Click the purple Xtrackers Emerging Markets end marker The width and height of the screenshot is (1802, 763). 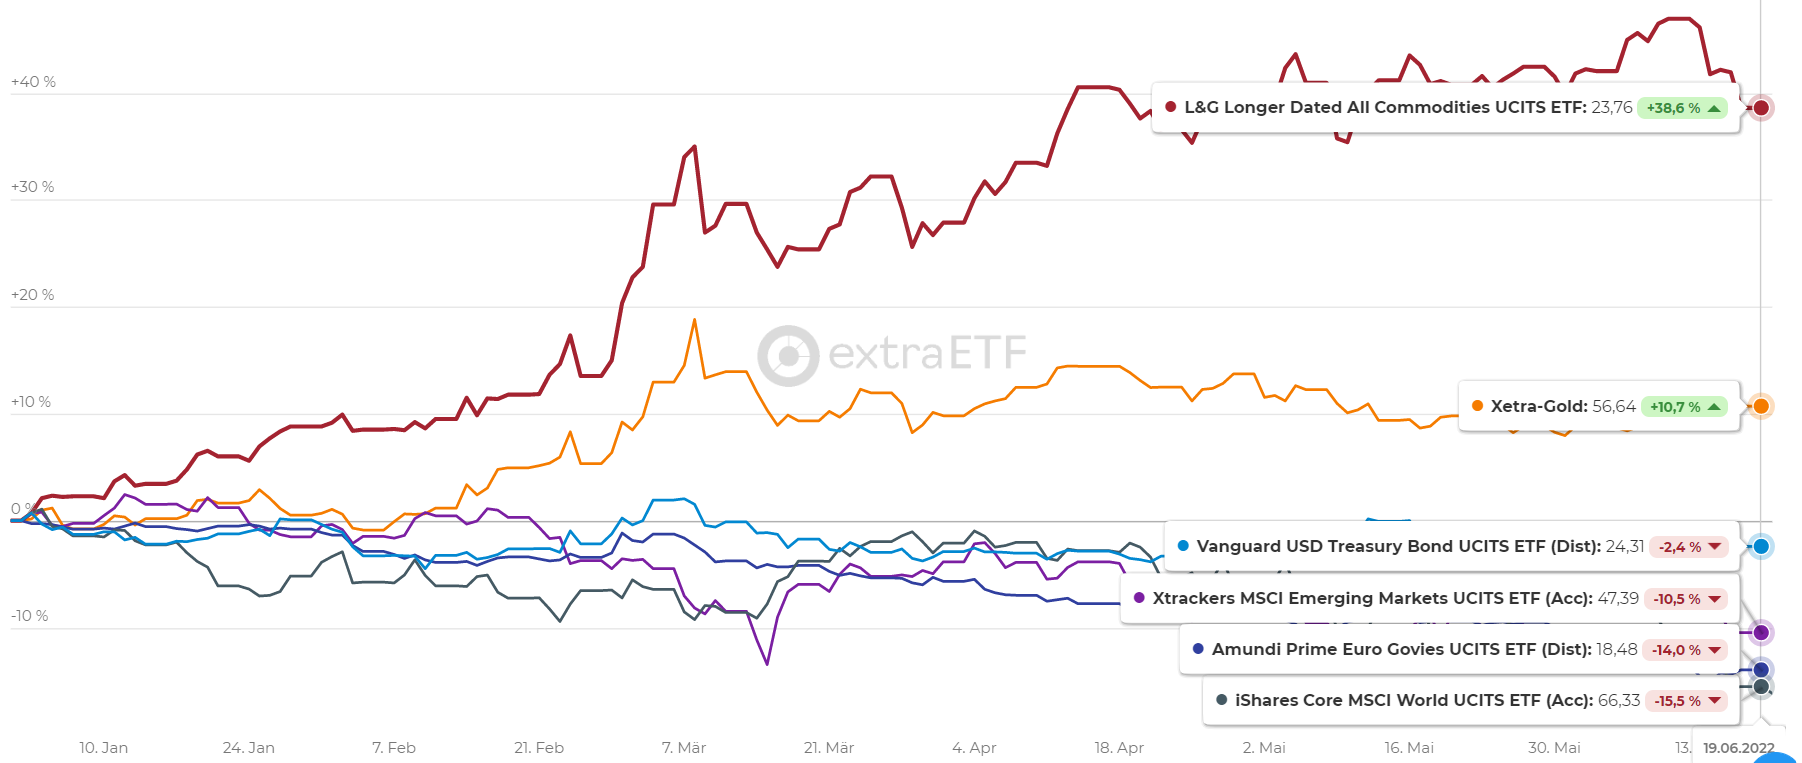click(x=1761, y=632)
